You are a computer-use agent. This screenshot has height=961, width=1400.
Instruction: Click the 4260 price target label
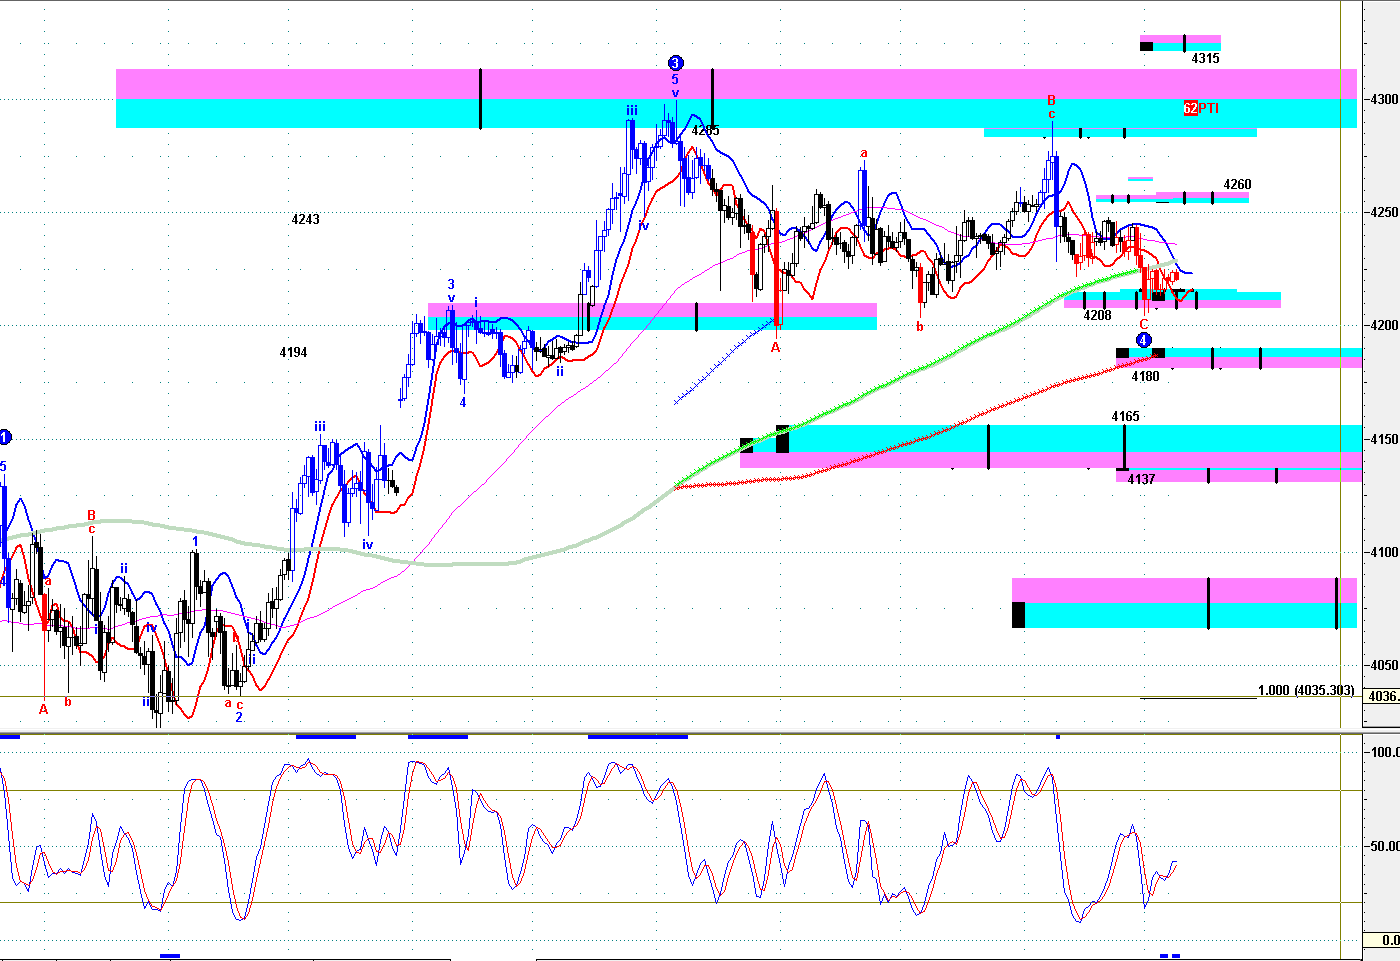click(1237, 185)
